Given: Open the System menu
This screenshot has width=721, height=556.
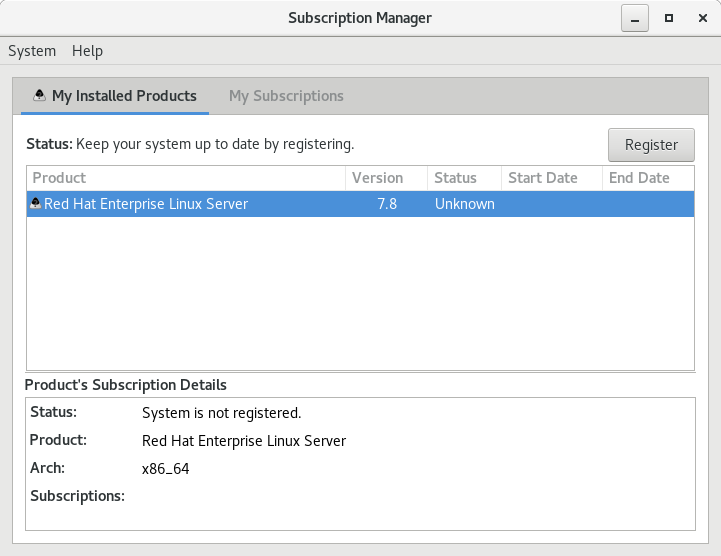Looking at the screenshot, I should click(x=32, y=51).
